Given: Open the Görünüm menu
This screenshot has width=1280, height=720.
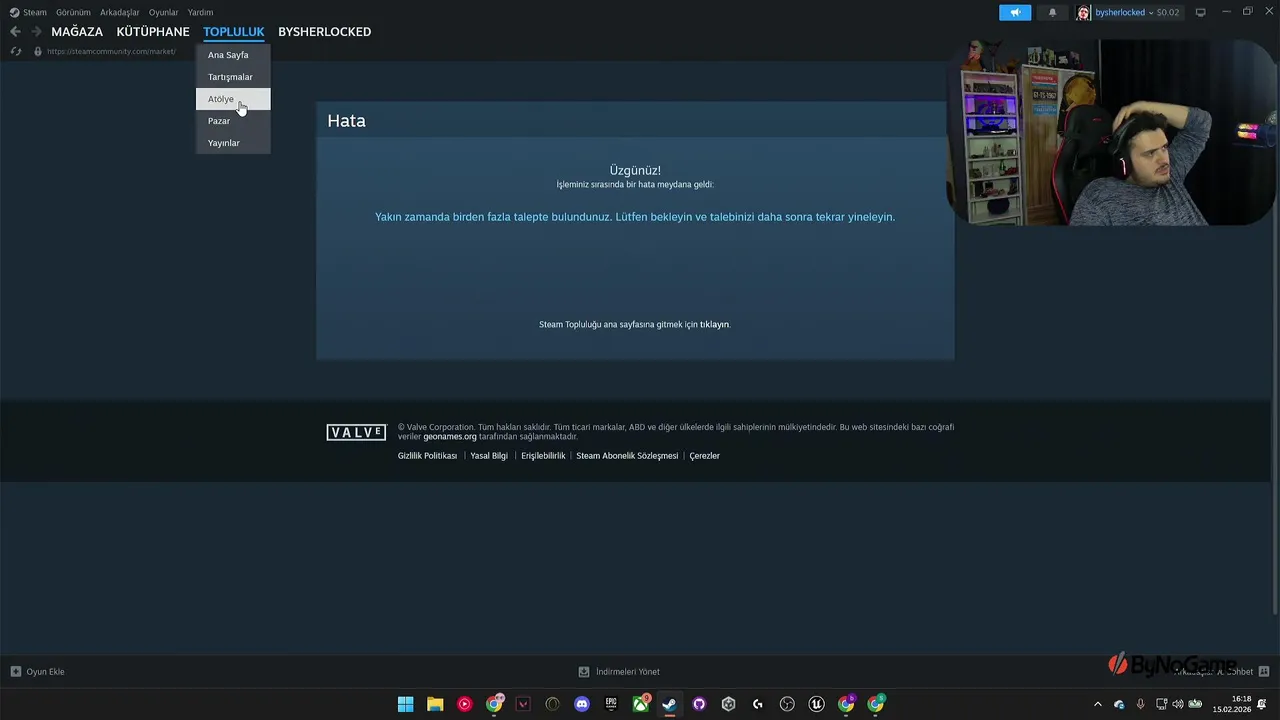Looking at the screenshot, I should point(73,12).
